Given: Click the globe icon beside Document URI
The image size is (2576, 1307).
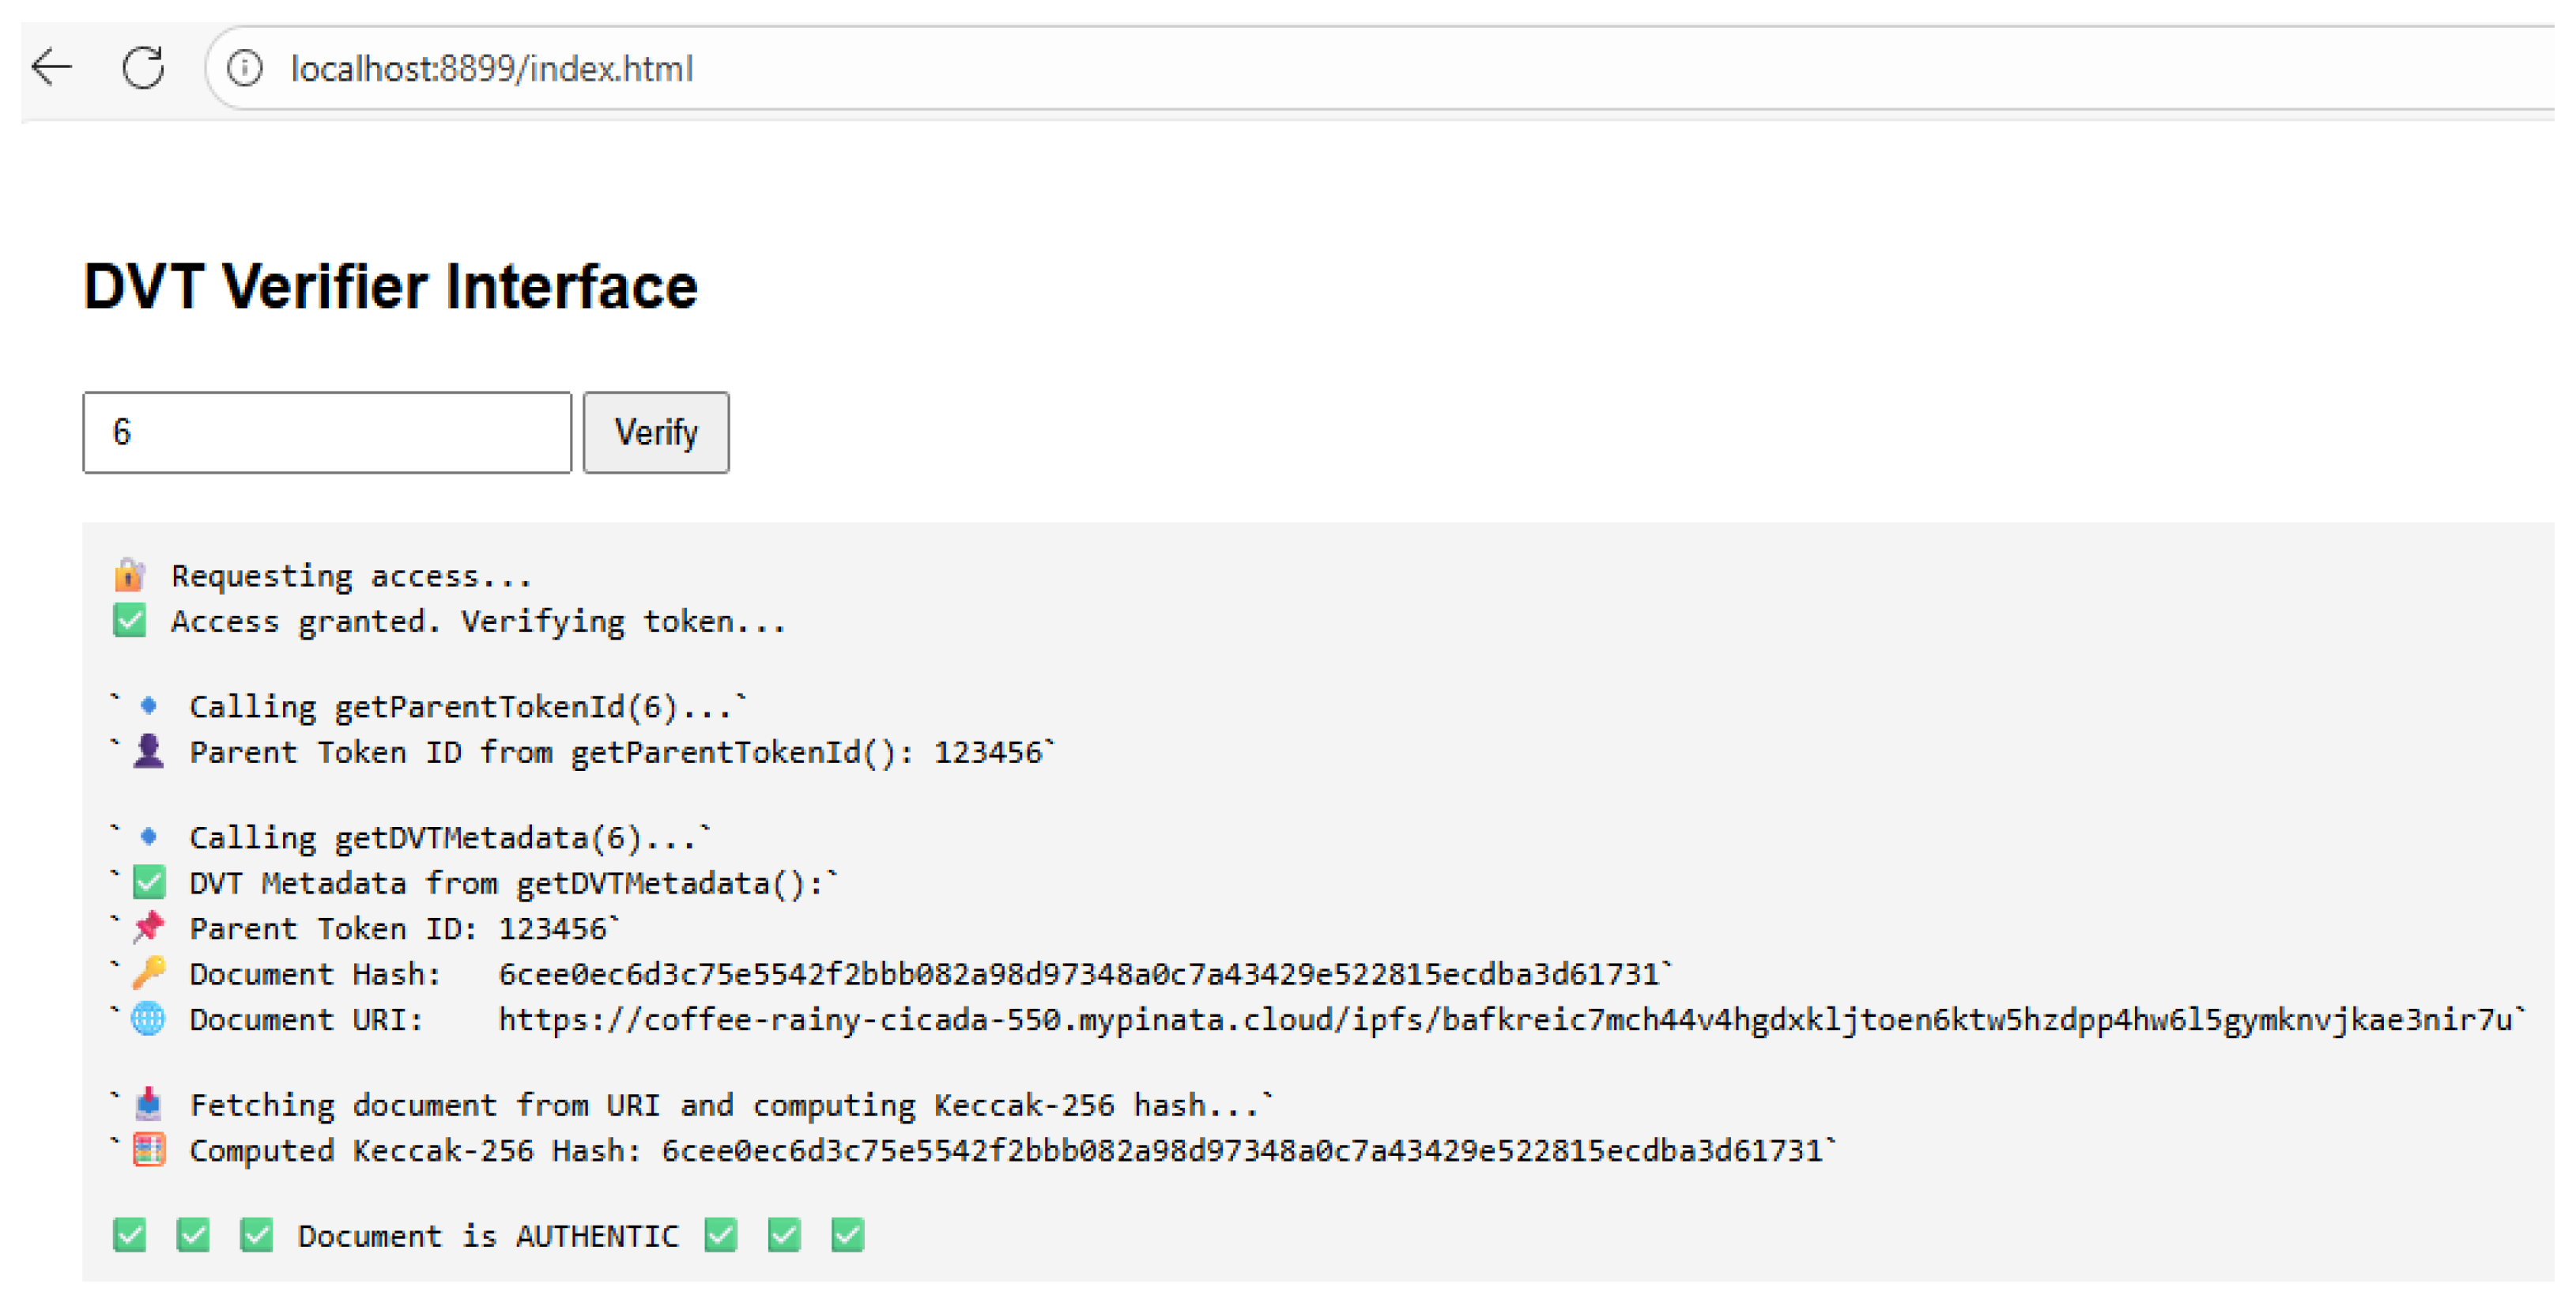Looking at the screenshot, I should 148,1019.
